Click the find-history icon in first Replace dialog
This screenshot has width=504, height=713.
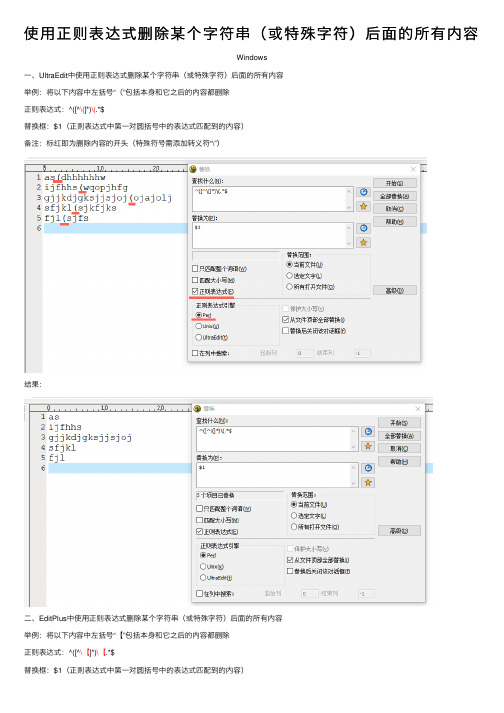tap(363, 192)
